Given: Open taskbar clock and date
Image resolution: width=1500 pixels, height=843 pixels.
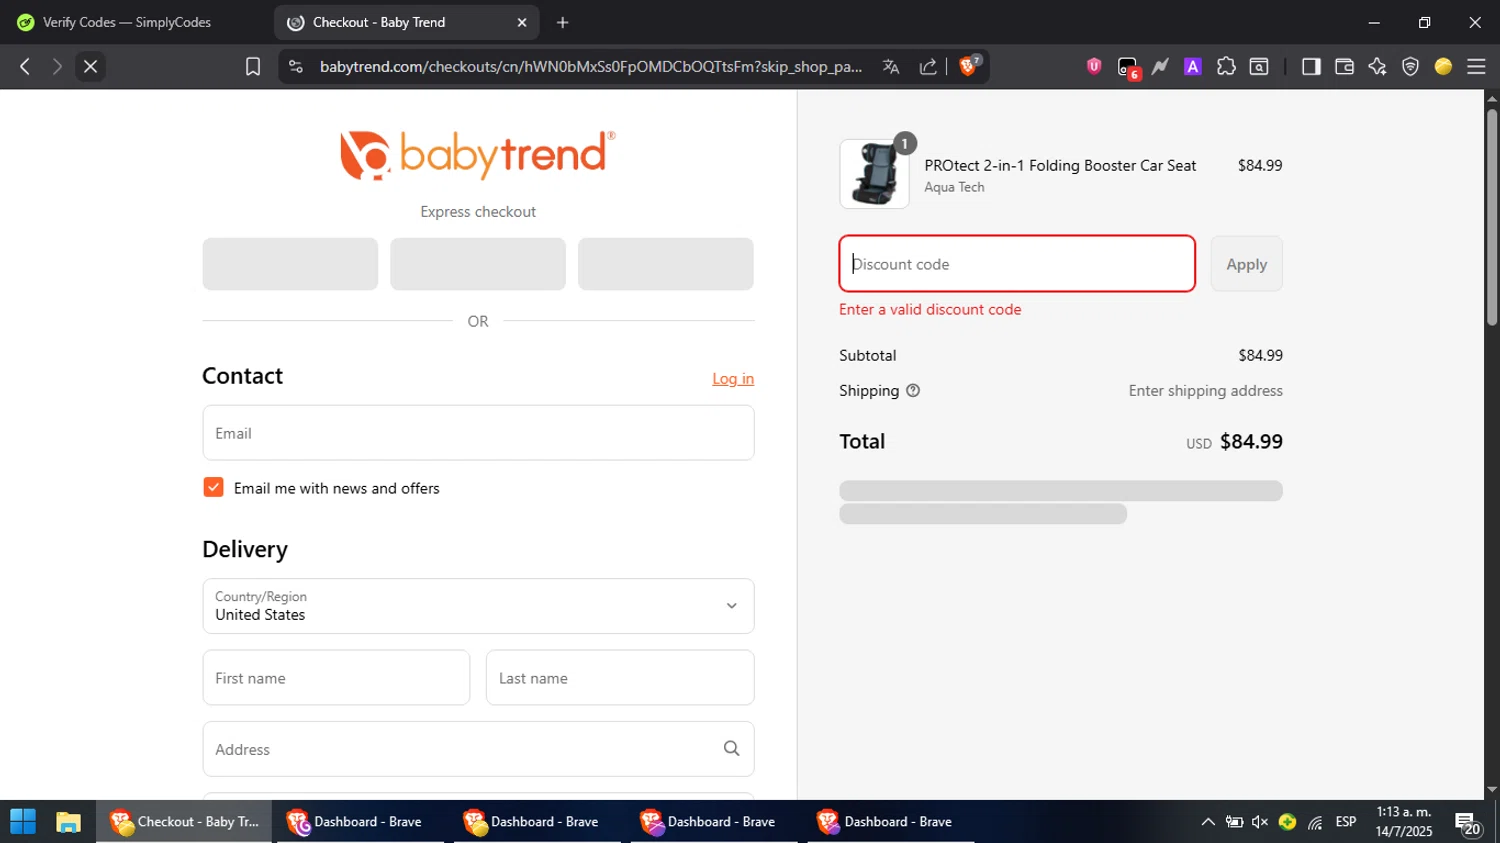Looking at the screenshot, I should pyautogui.click(x=1404, y=822).
